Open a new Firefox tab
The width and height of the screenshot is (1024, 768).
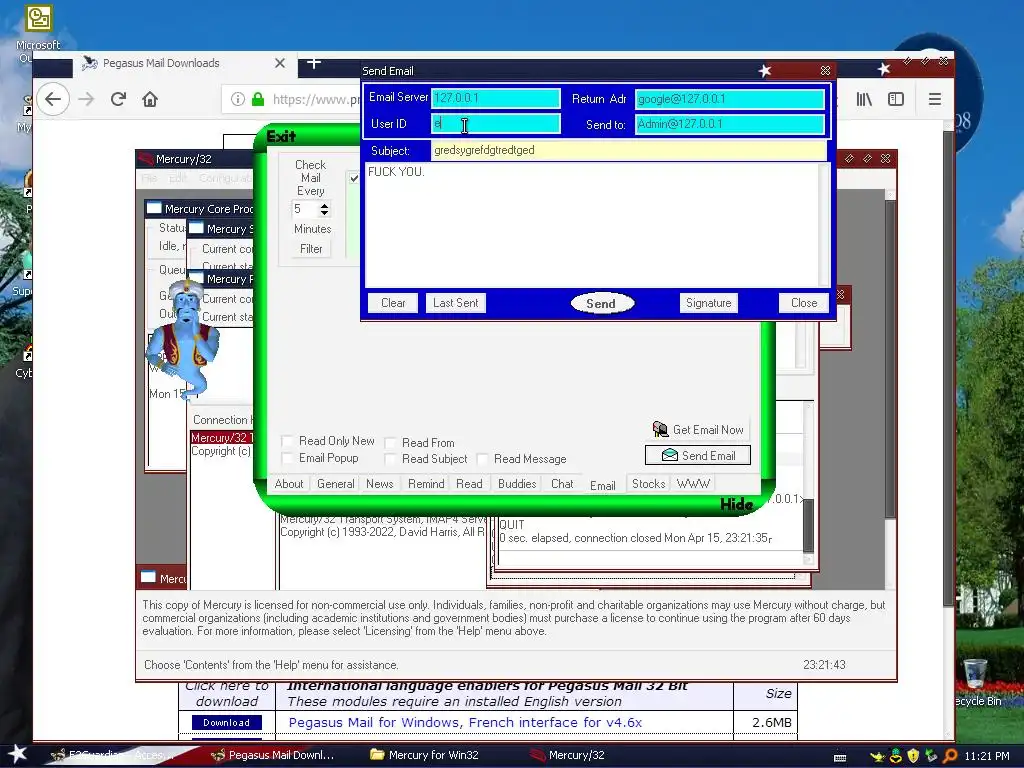click(313, 63)
